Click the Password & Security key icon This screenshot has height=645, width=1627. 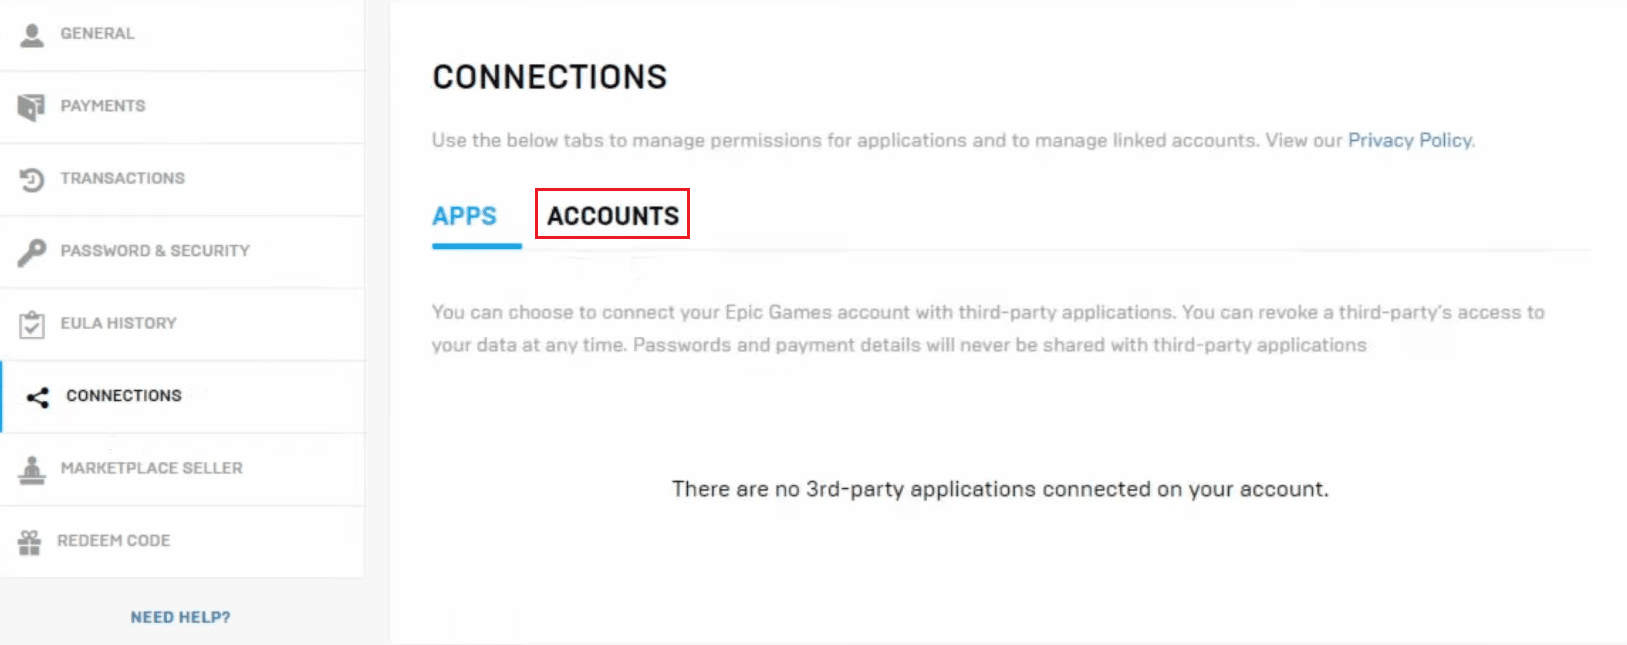coord(32,252)
